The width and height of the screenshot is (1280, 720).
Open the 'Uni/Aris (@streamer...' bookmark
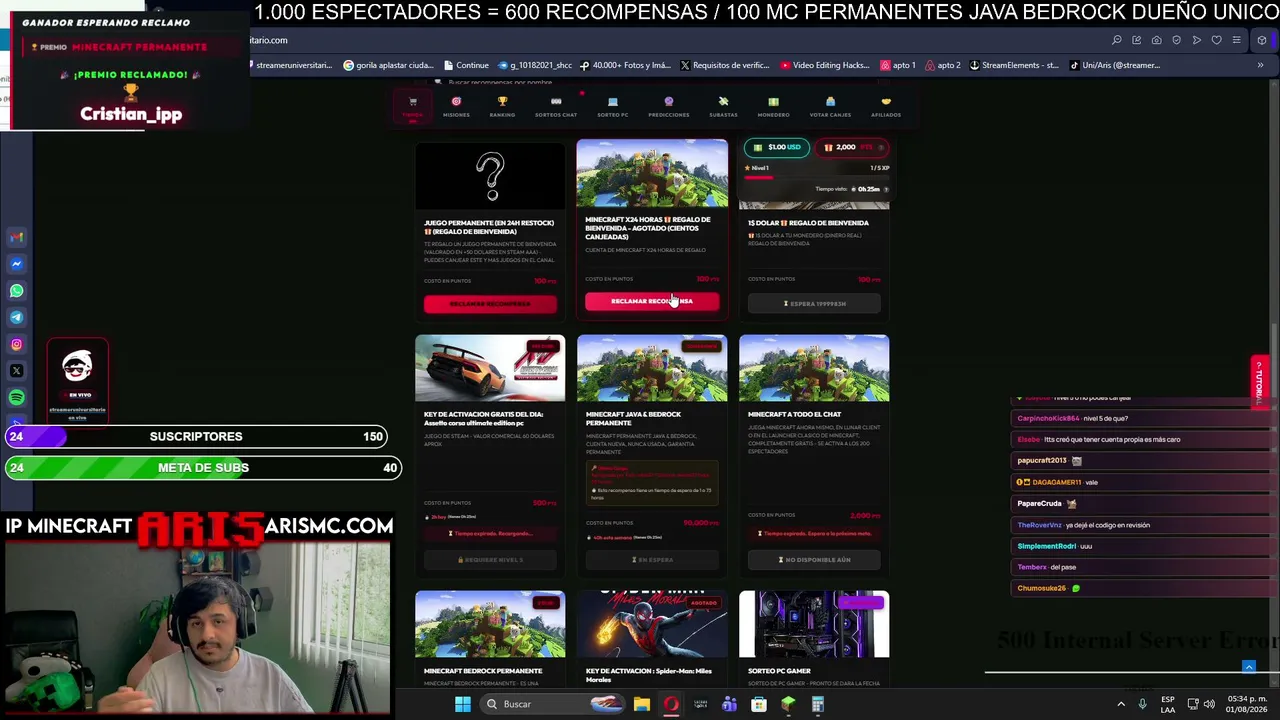(1115, 65)
